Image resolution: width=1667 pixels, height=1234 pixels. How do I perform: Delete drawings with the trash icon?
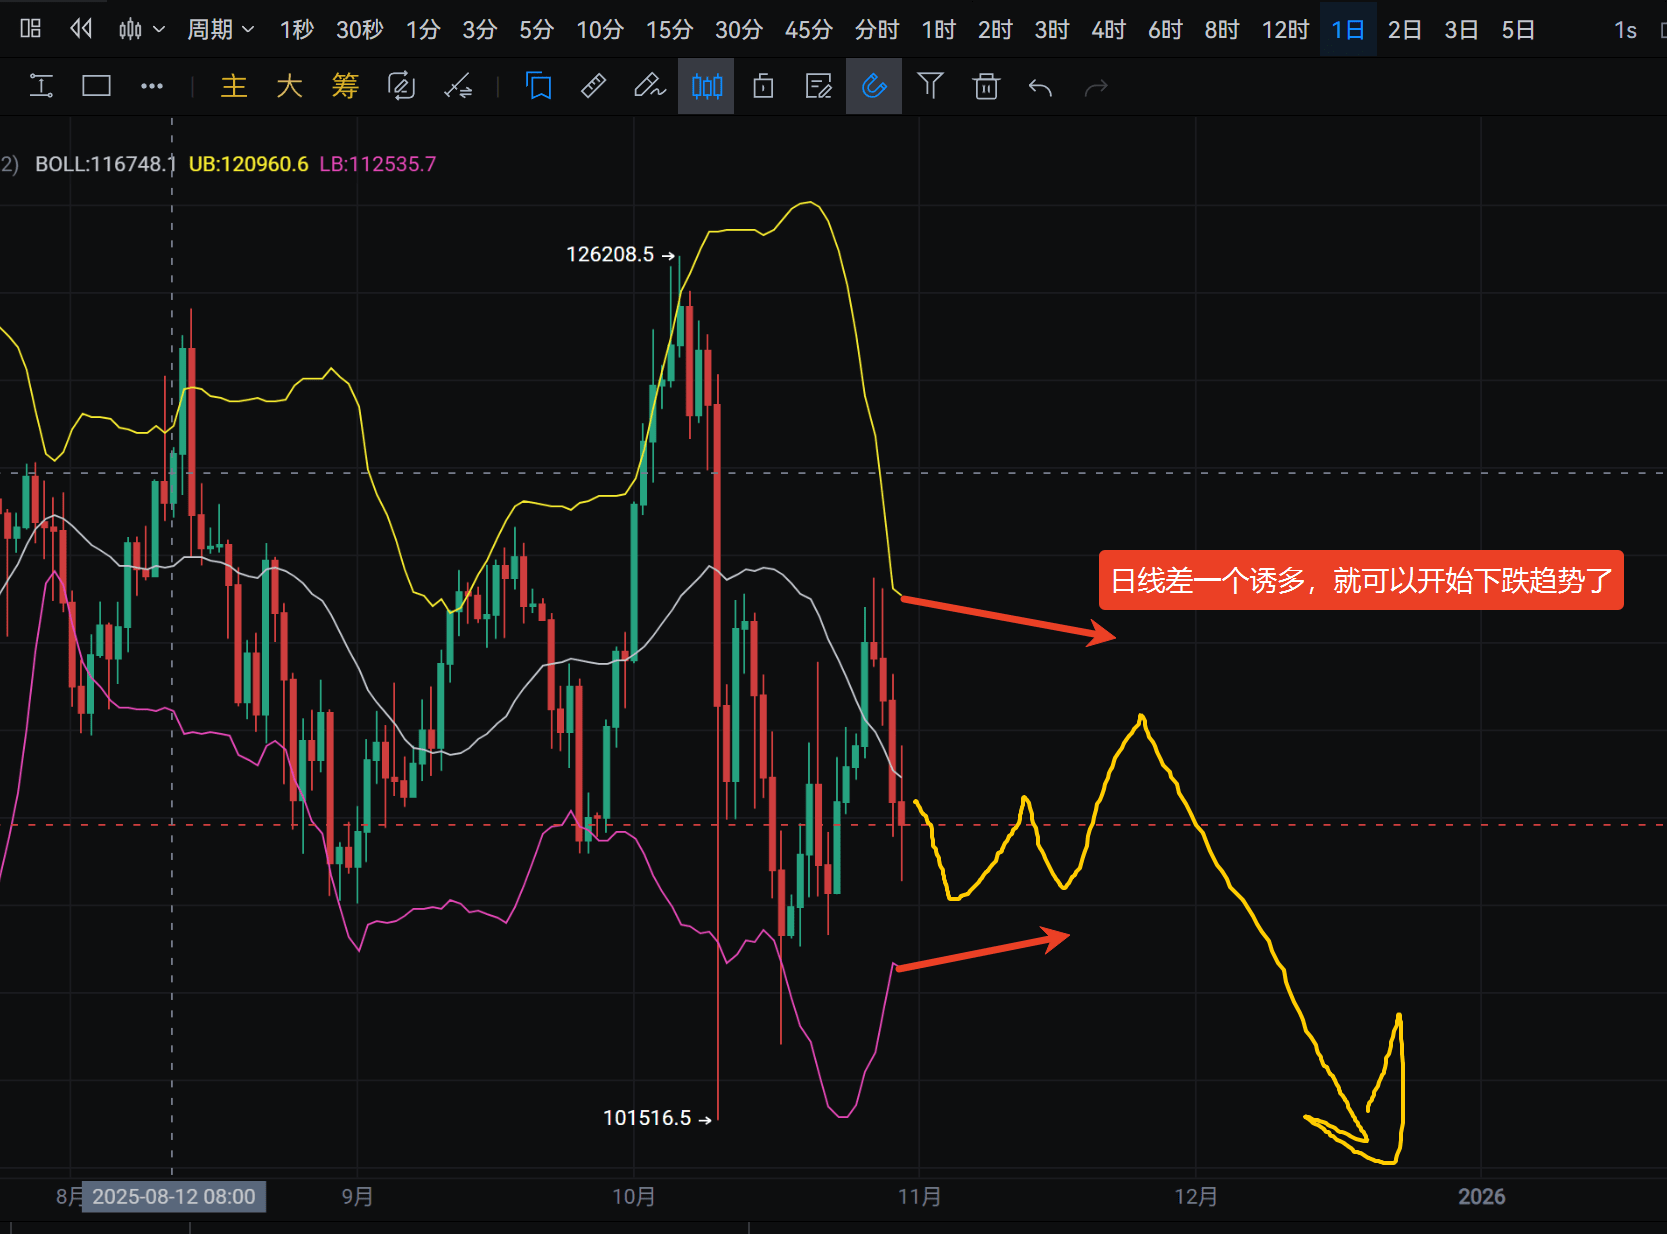pyautogui.click(x=986, y=87)
